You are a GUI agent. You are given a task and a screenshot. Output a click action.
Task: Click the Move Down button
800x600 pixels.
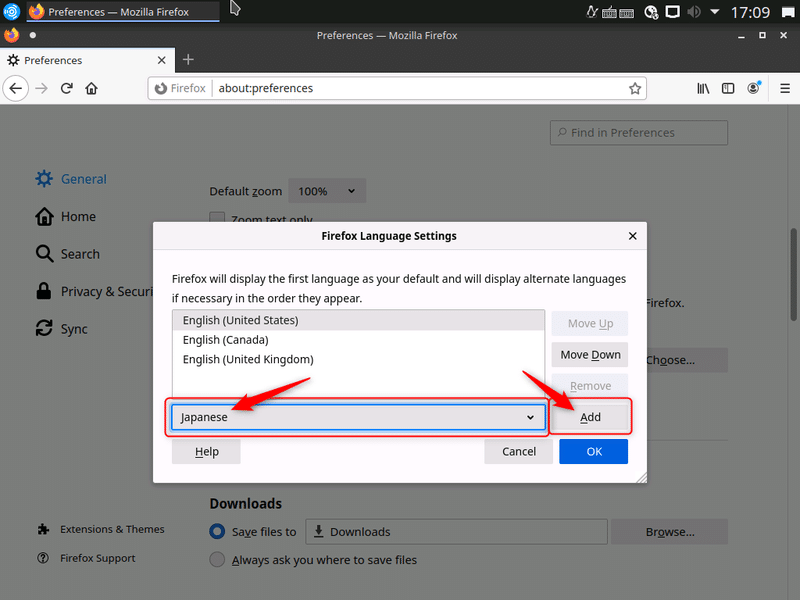[x=590, y=355]
